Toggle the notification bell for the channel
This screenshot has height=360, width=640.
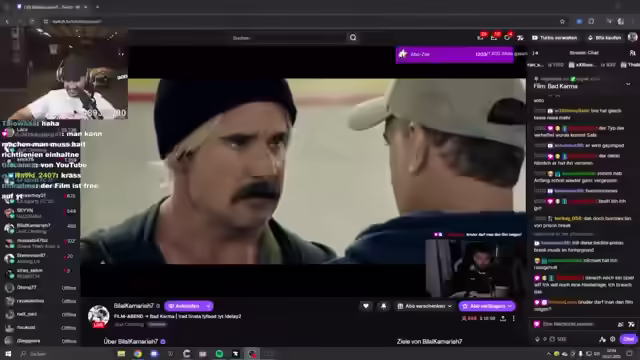(x=384, y=306)
